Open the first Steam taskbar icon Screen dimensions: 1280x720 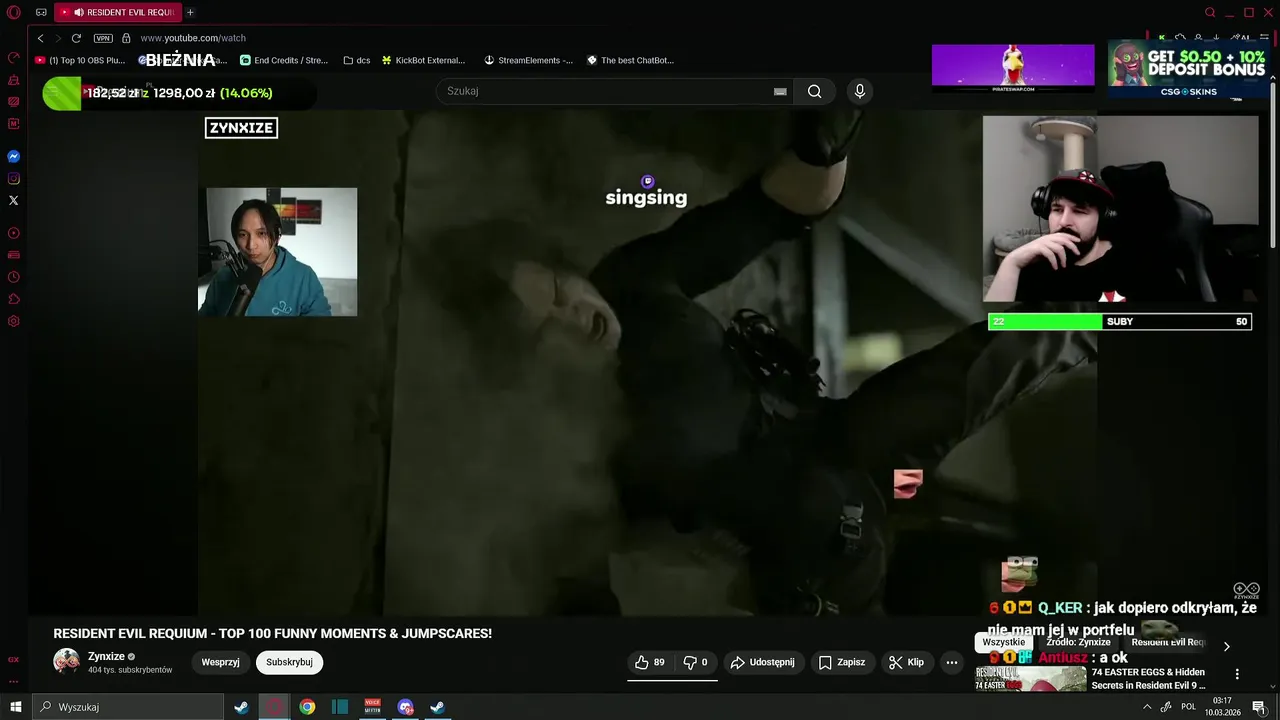[x=241, y=707]
